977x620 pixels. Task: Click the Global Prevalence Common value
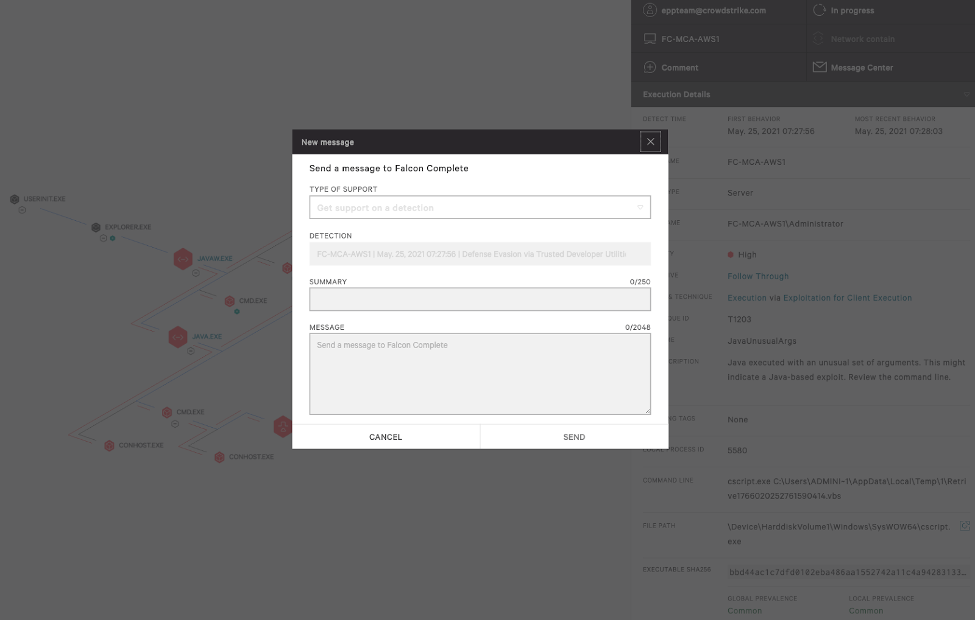click(745, 611)
